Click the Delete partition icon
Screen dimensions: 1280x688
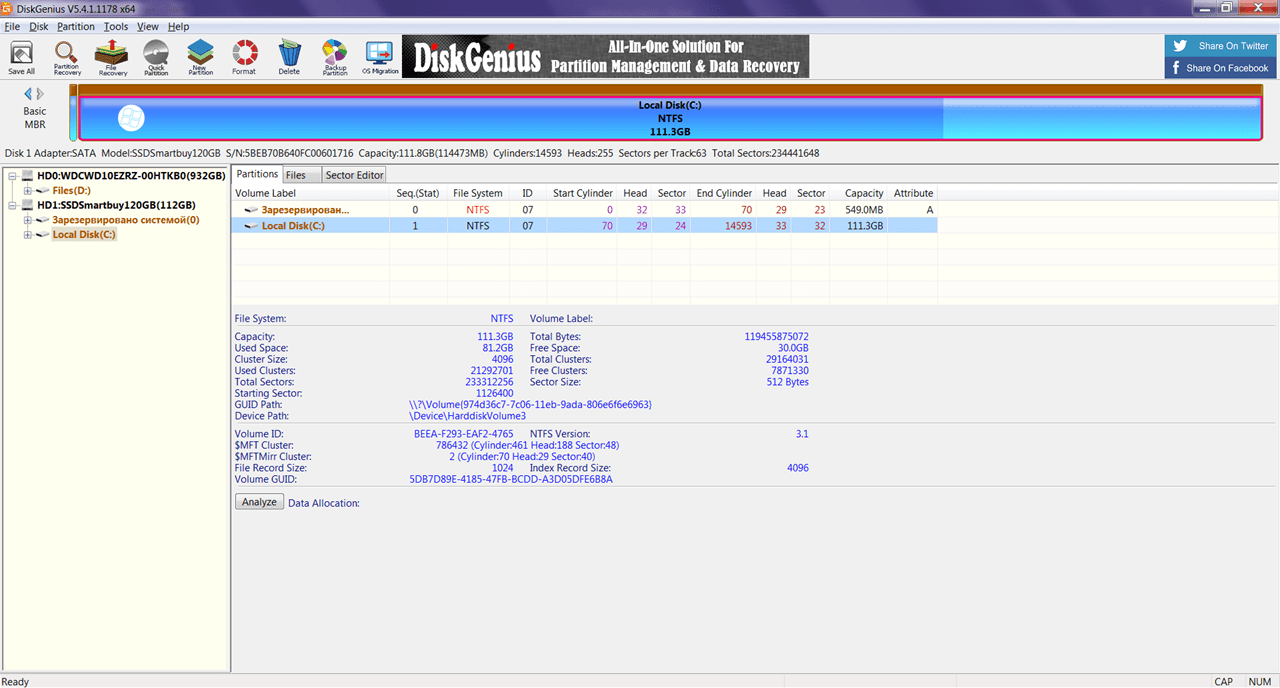(x=289, y=58)
